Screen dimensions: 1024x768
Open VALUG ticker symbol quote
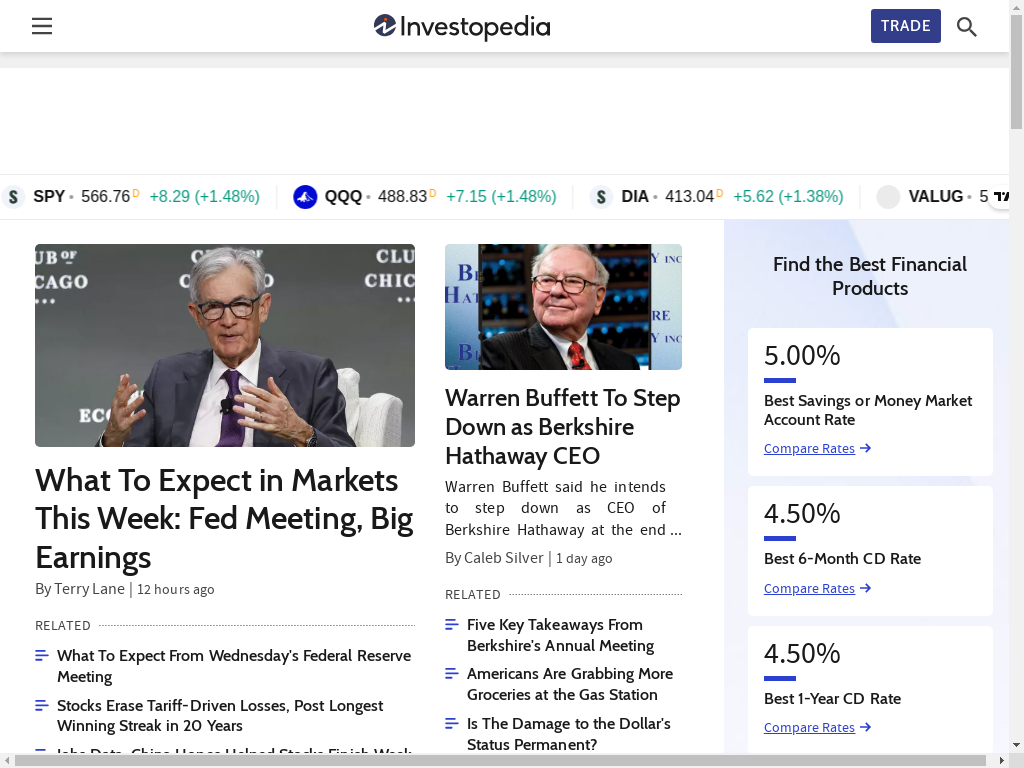[936, 197]
